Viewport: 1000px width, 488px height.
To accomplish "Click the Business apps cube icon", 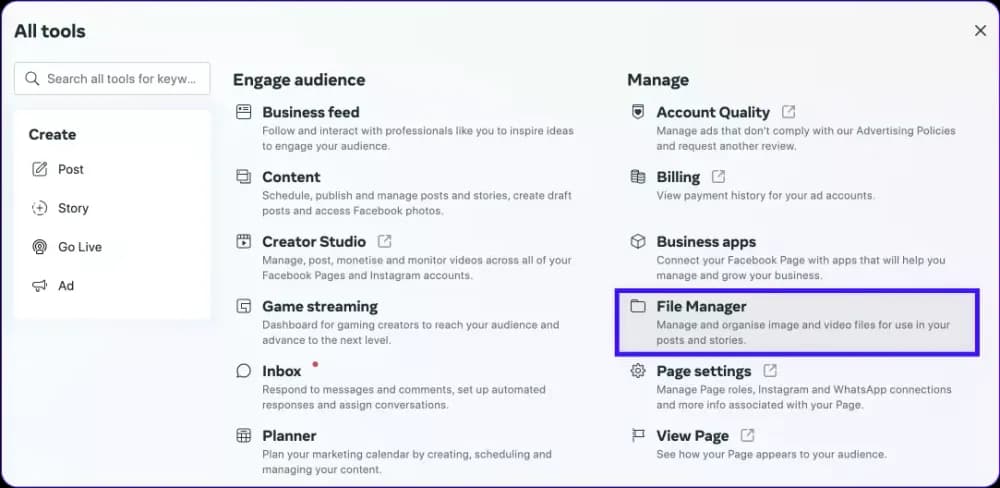I will (637, 241).
